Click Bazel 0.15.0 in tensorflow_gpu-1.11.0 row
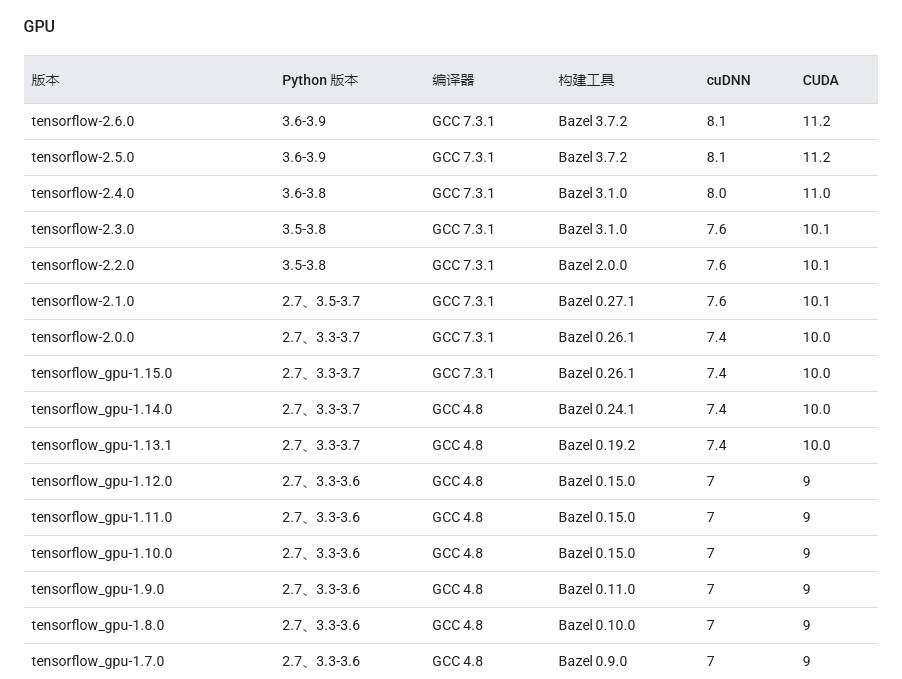This screenshot has width=902, height=679. point(597,517)
